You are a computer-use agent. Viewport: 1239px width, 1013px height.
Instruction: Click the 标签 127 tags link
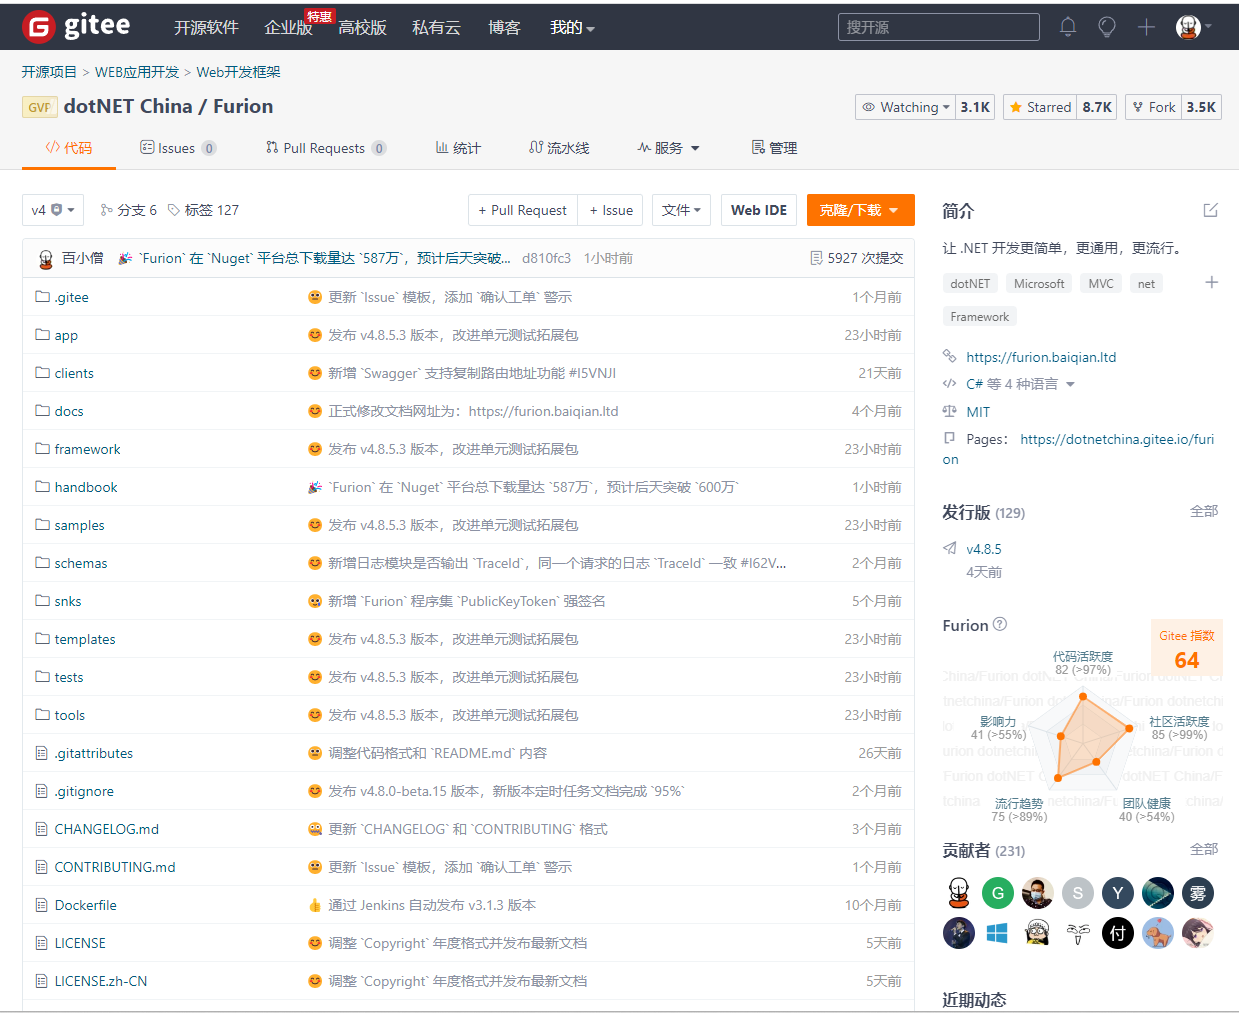tap(203, 210)
